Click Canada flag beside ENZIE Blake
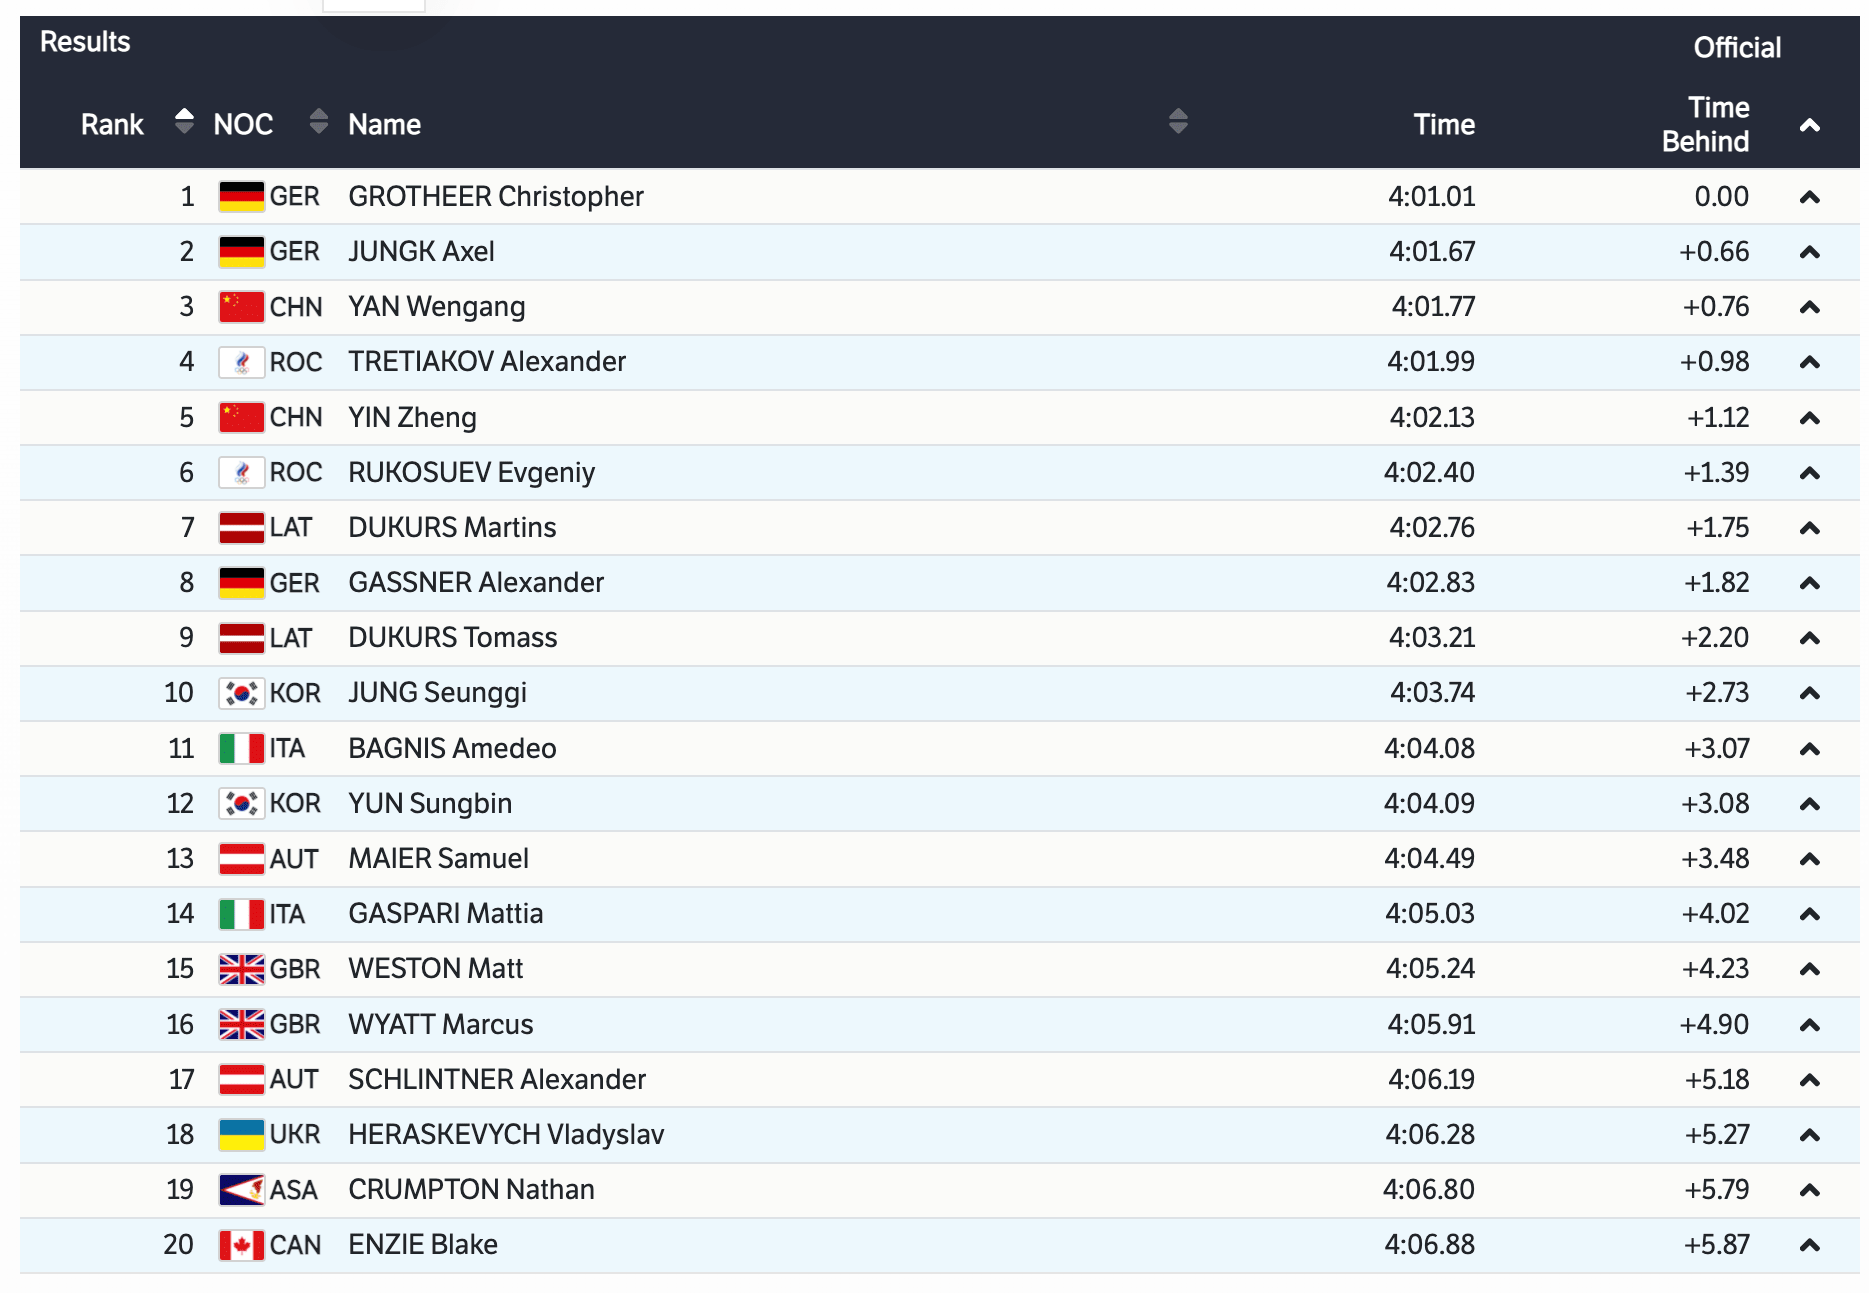The image size is (1869, 1294). (x=241, y=1245)
